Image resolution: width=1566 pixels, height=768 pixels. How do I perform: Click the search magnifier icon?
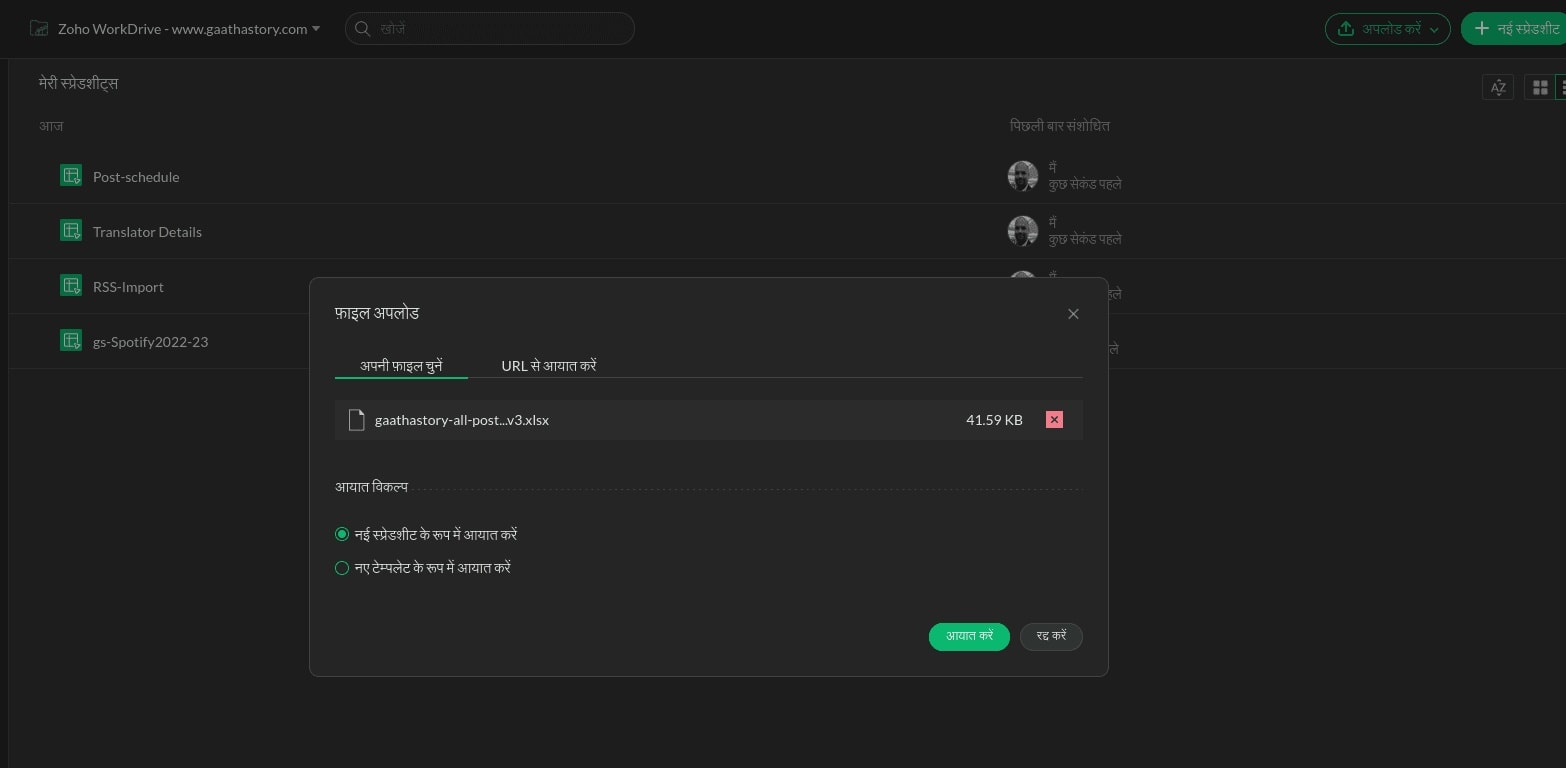click(x=363, y=29)
